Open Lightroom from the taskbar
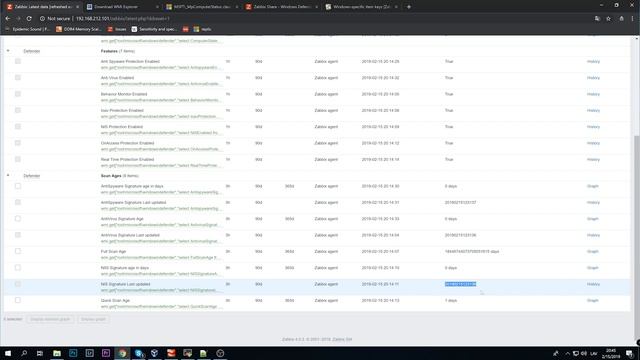This screenshot has width=640, height=360. click(x=89, y=353)
